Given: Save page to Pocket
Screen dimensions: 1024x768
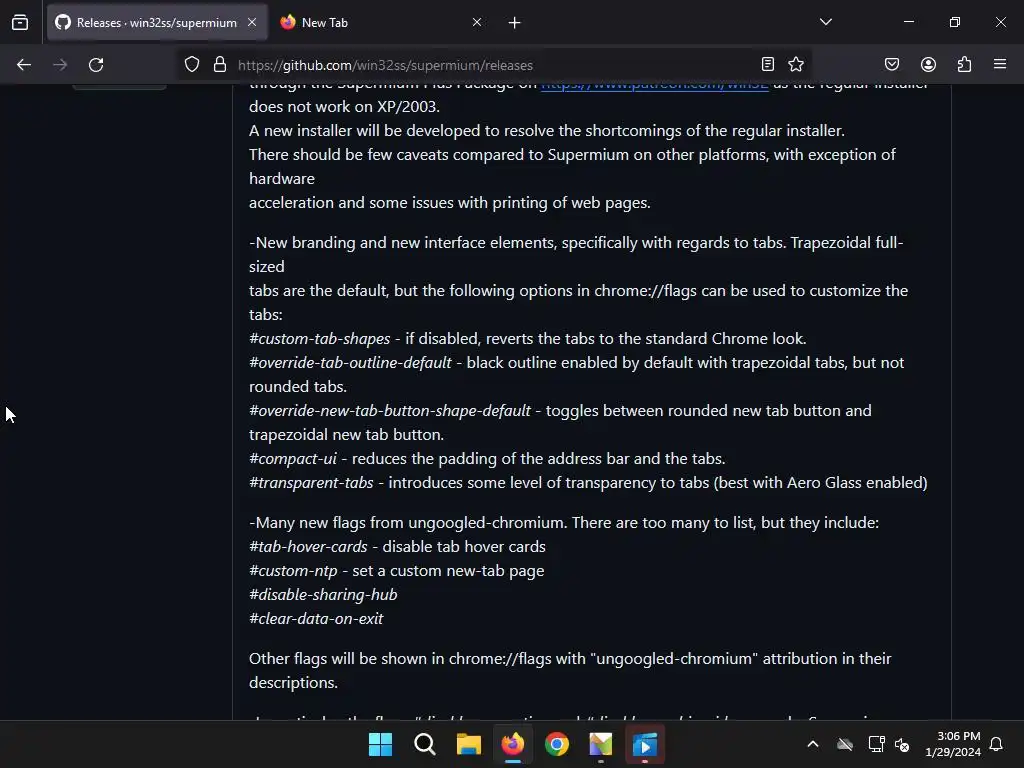Looking at the screenshot, I should [891, 64].
